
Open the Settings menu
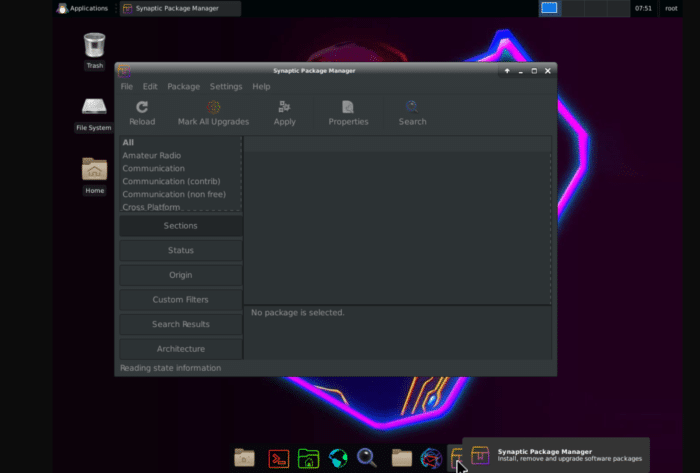coord(226,87)
